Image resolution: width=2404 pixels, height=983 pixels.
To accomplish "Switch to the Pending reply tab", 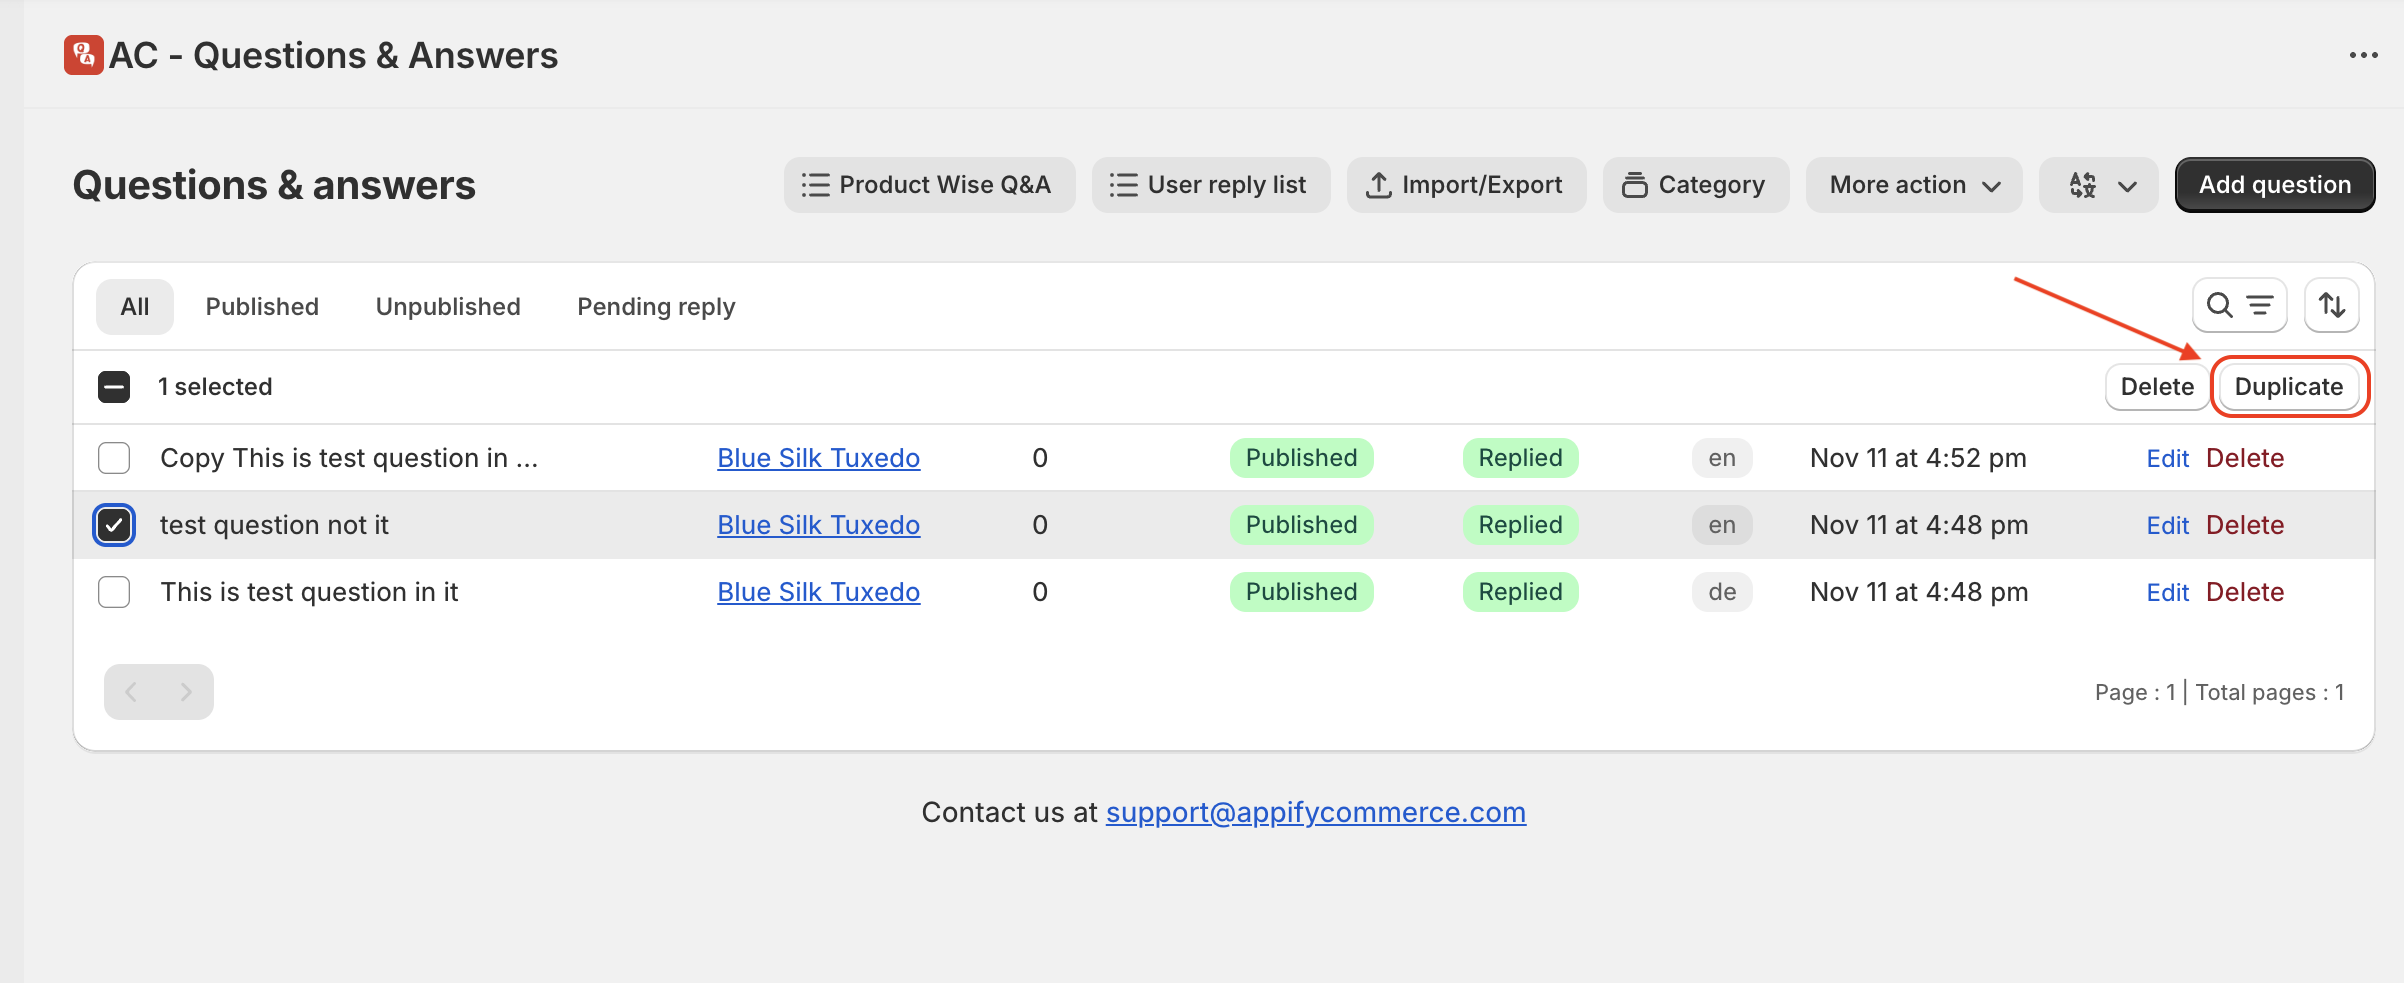I will pos(656,307).
